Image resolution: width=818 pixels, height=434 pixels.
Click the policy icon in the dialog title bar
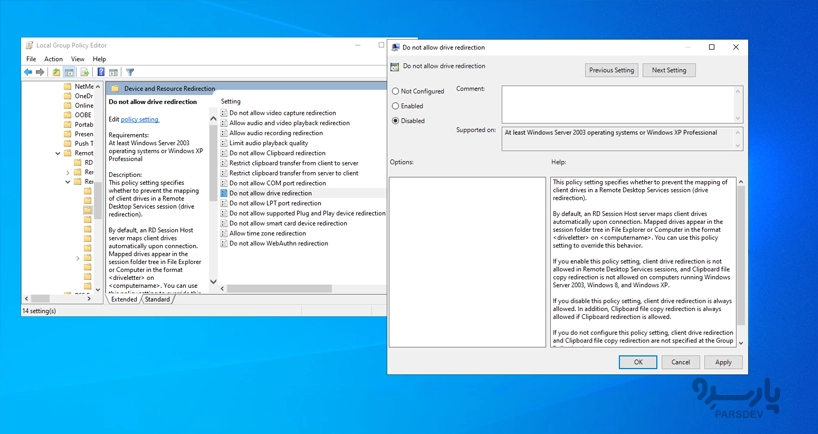coord(395,47)
